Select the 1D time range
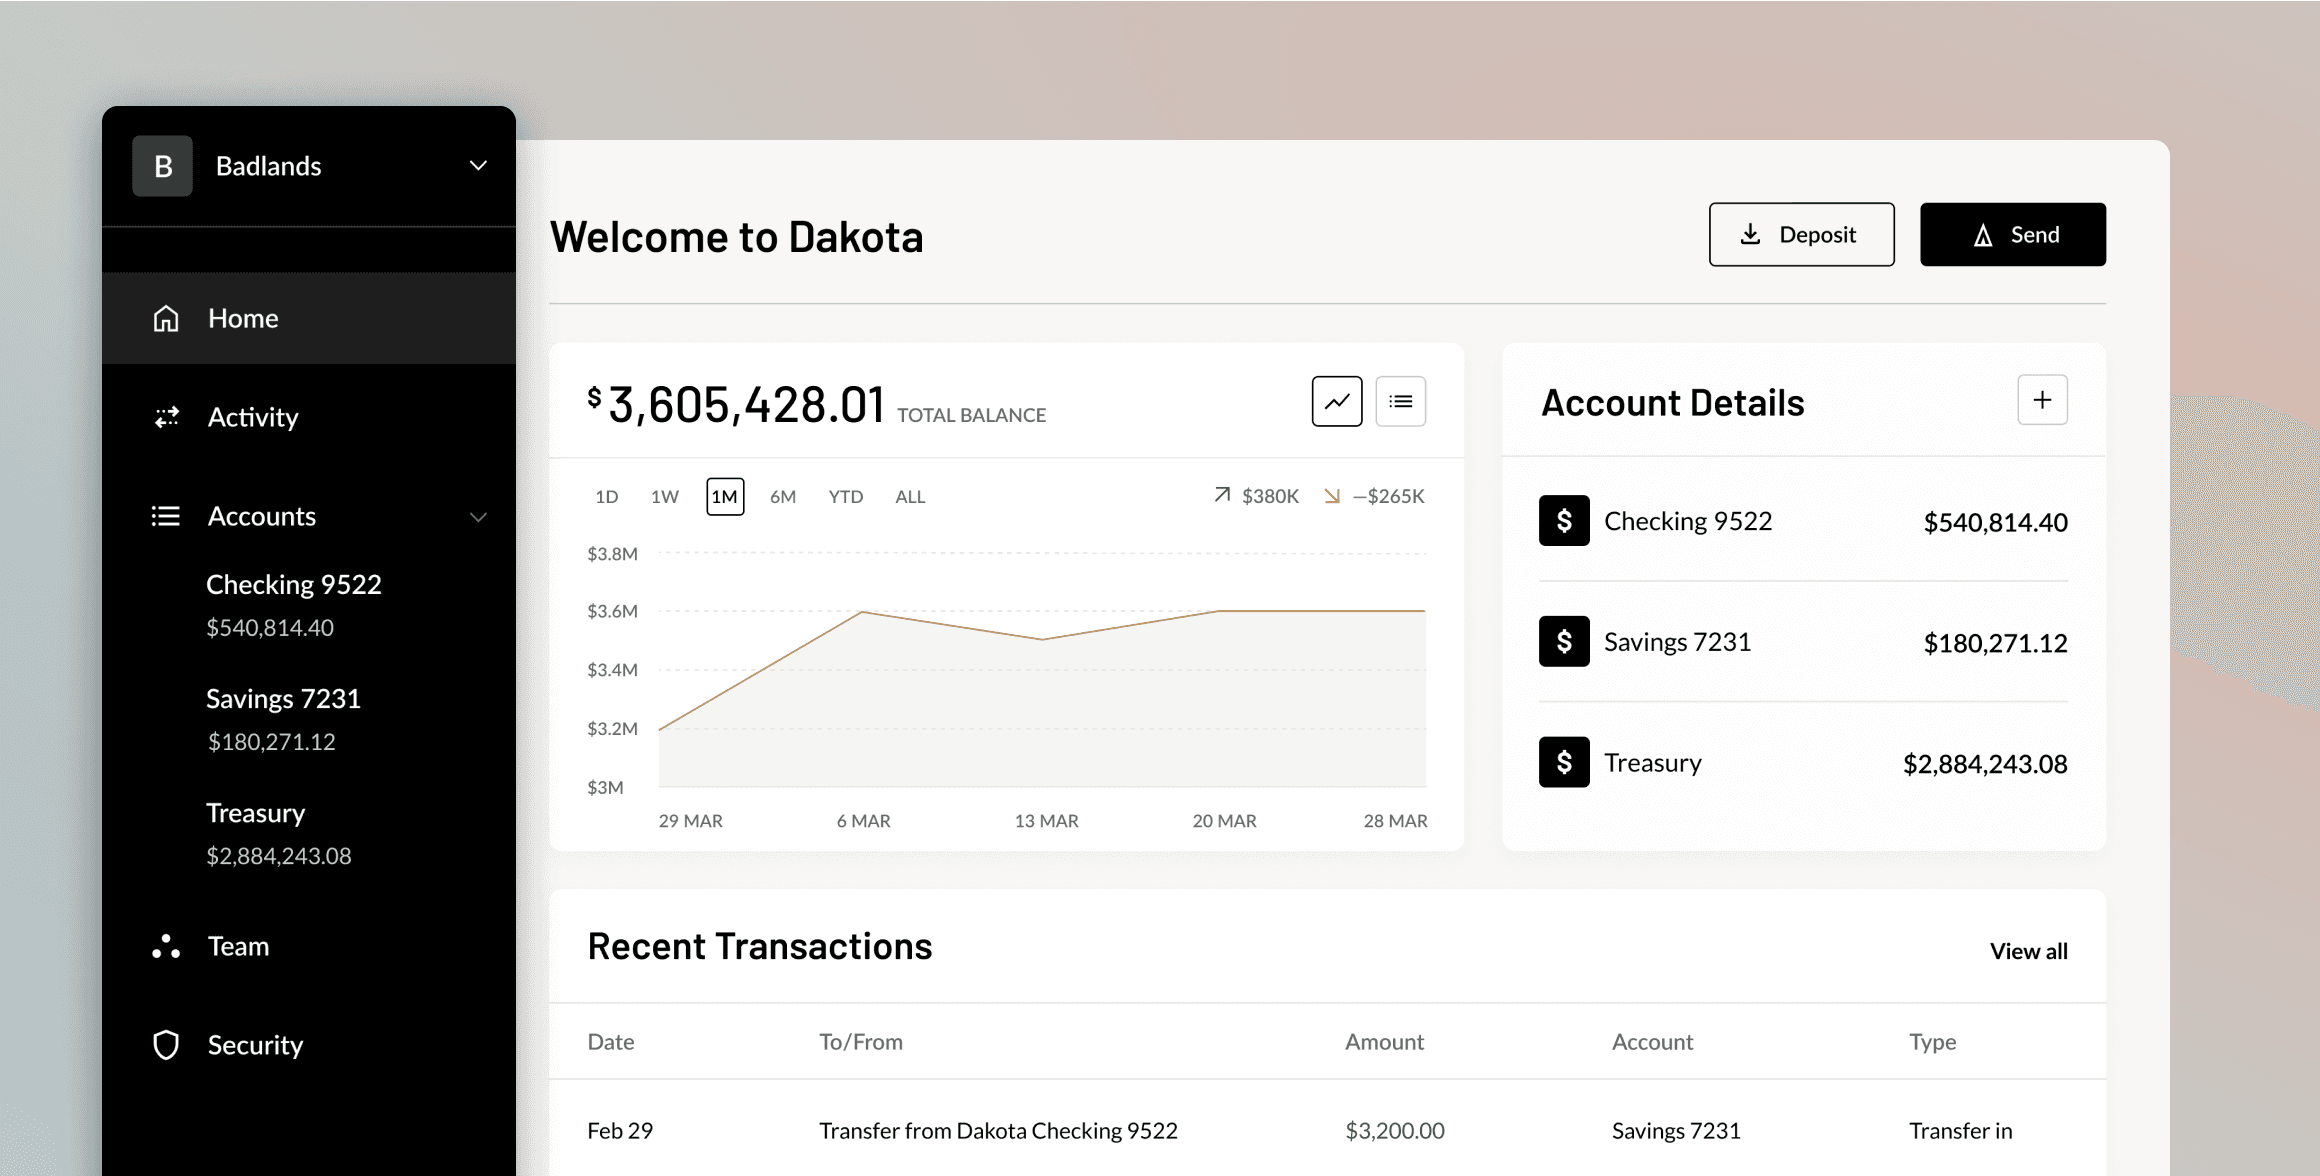The image size is (2320, 1176). click(606, 496)
